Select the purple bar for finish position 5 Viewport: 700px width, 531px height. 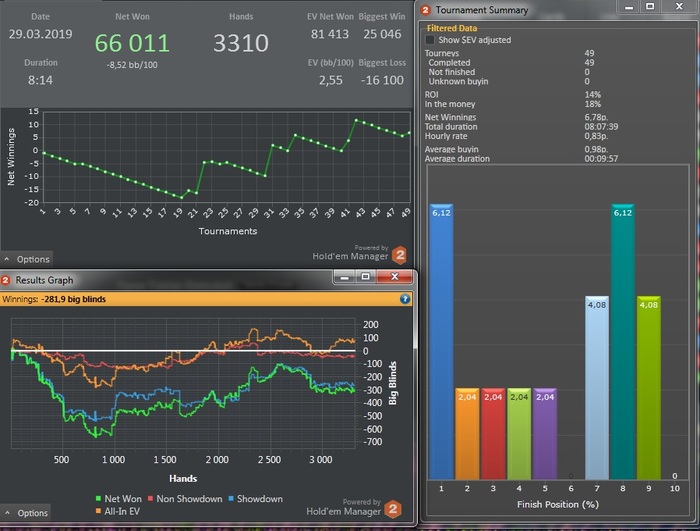(545, 434)
